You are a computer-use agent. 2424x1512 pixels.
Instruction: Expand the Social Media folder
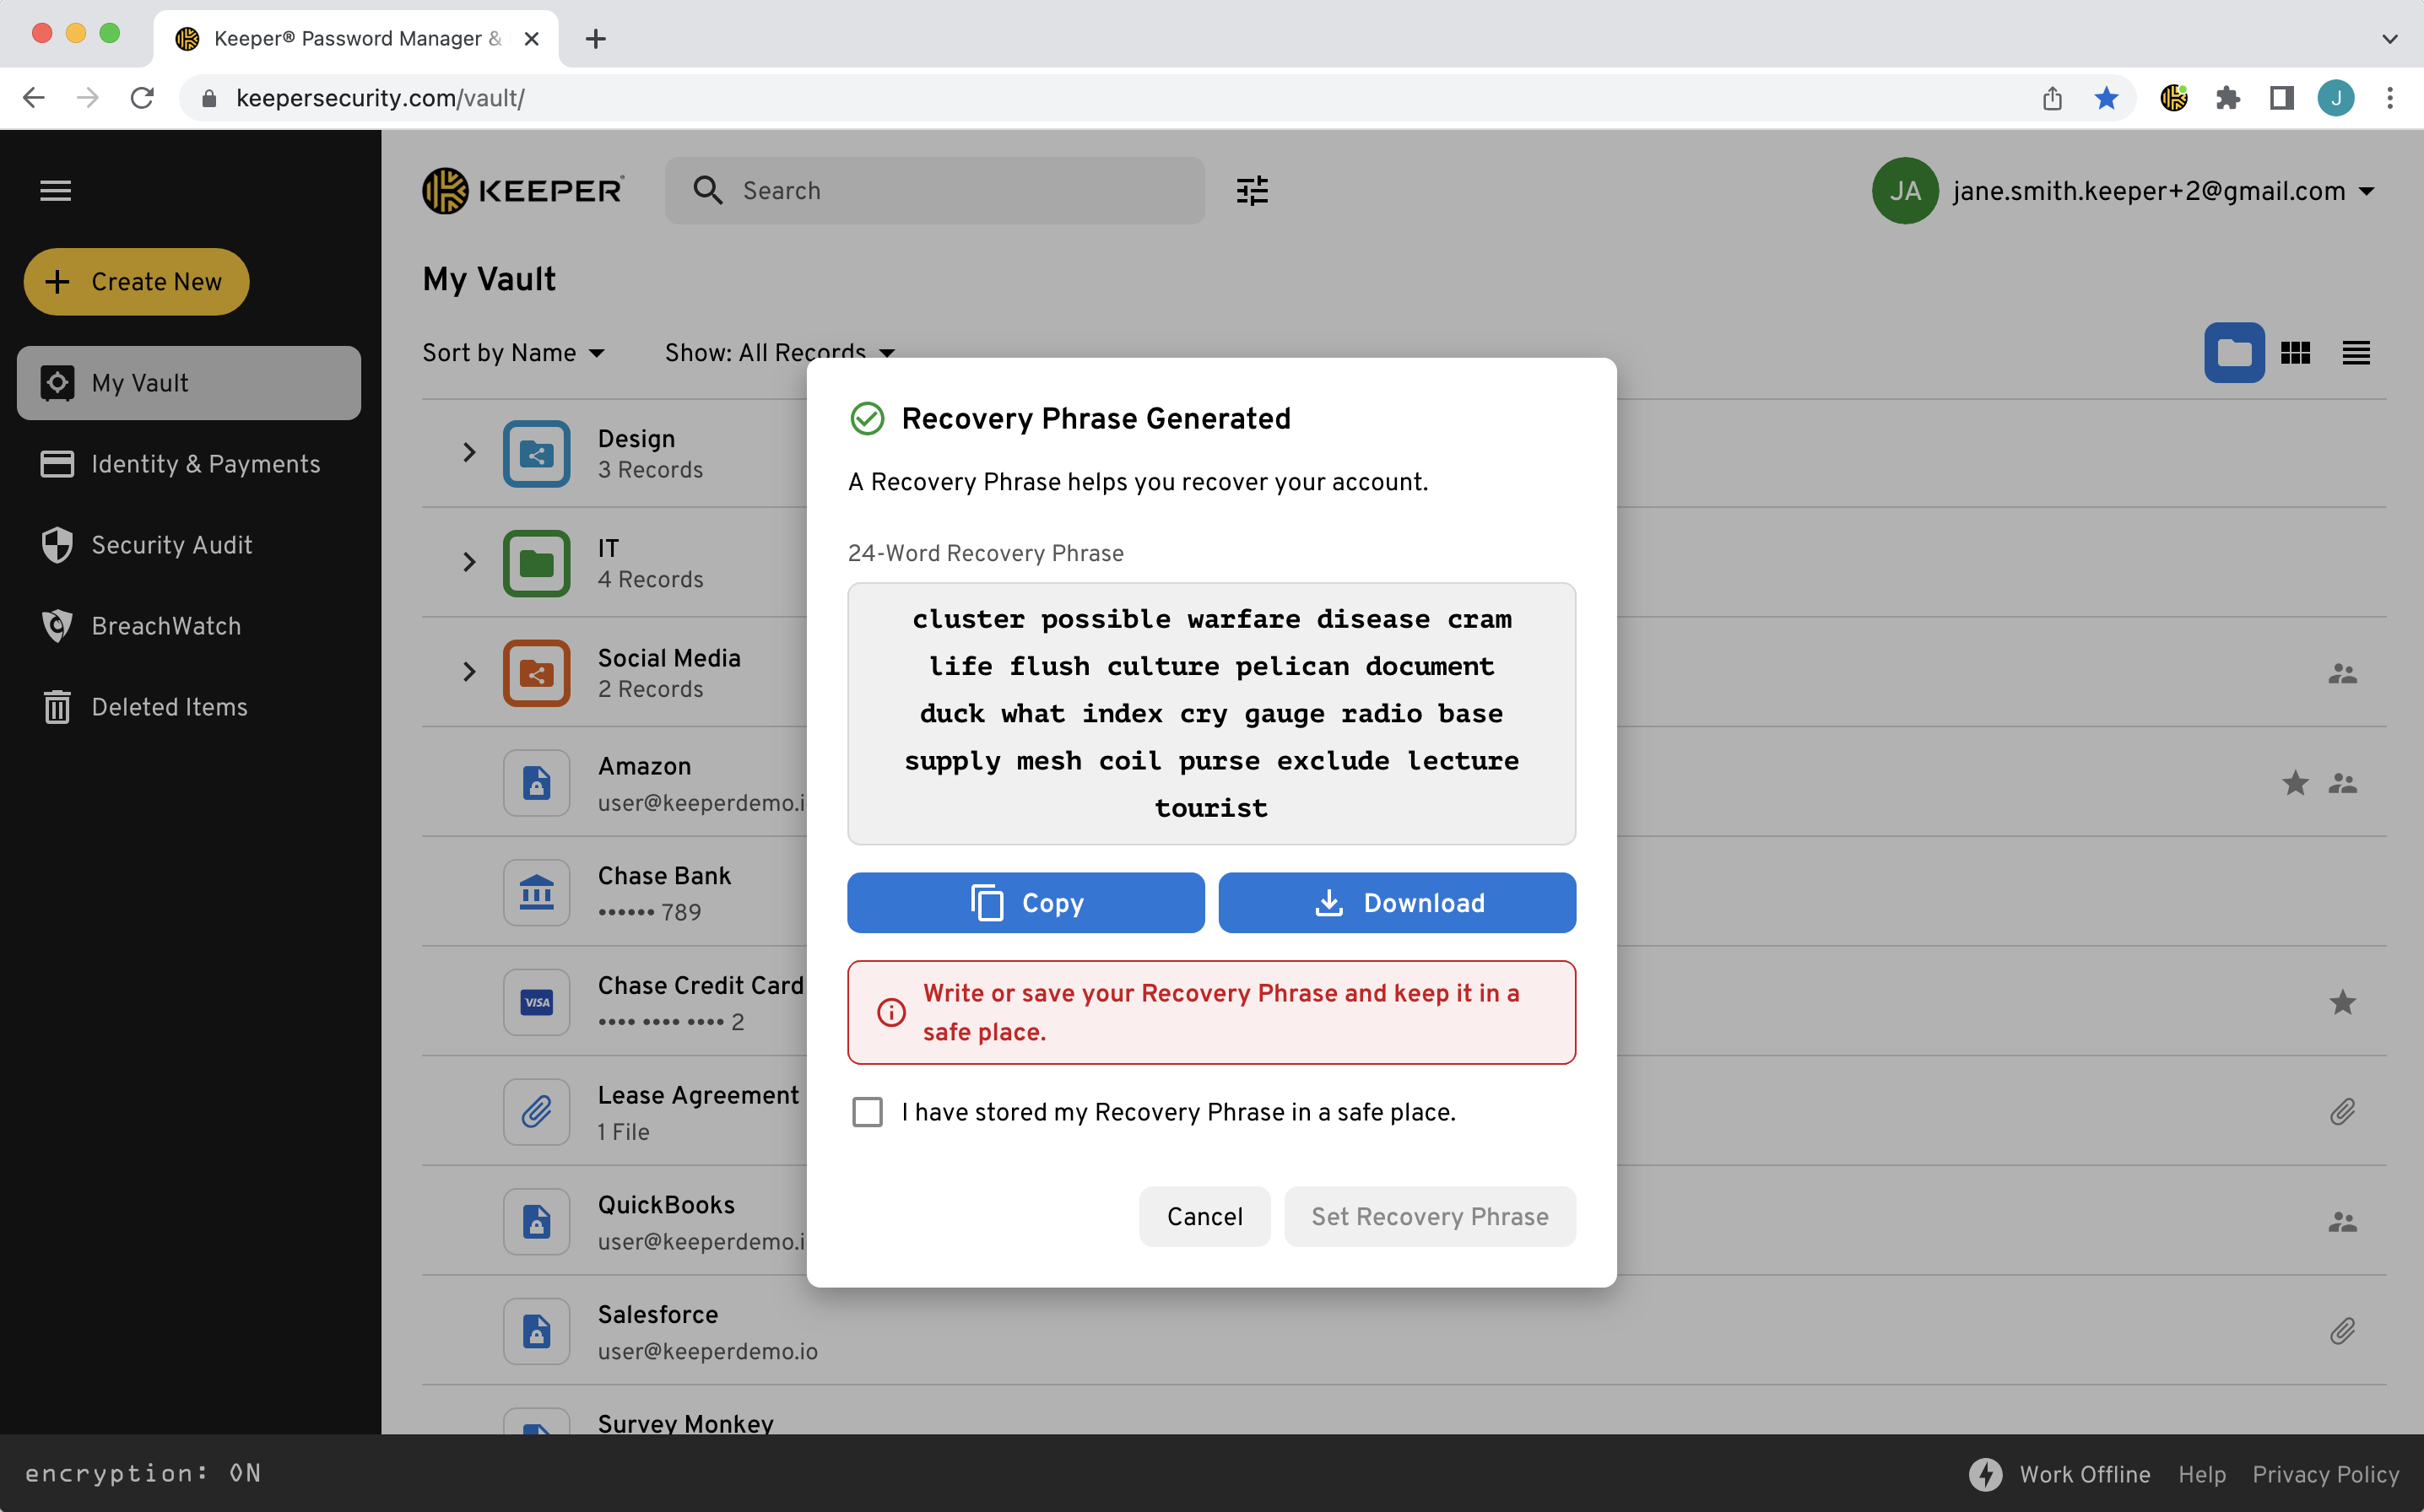click(x=469, y=672)
